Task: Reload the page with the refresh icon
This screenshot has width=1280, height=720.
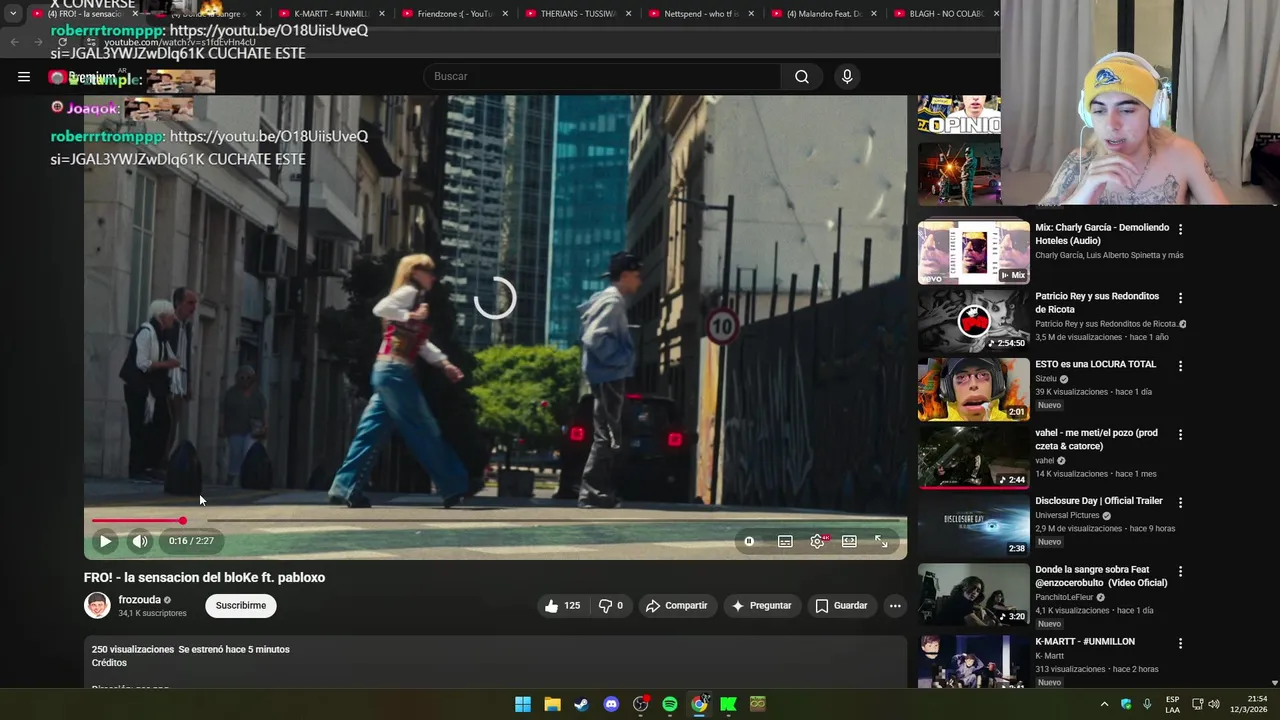Action: tap(62, 42)
